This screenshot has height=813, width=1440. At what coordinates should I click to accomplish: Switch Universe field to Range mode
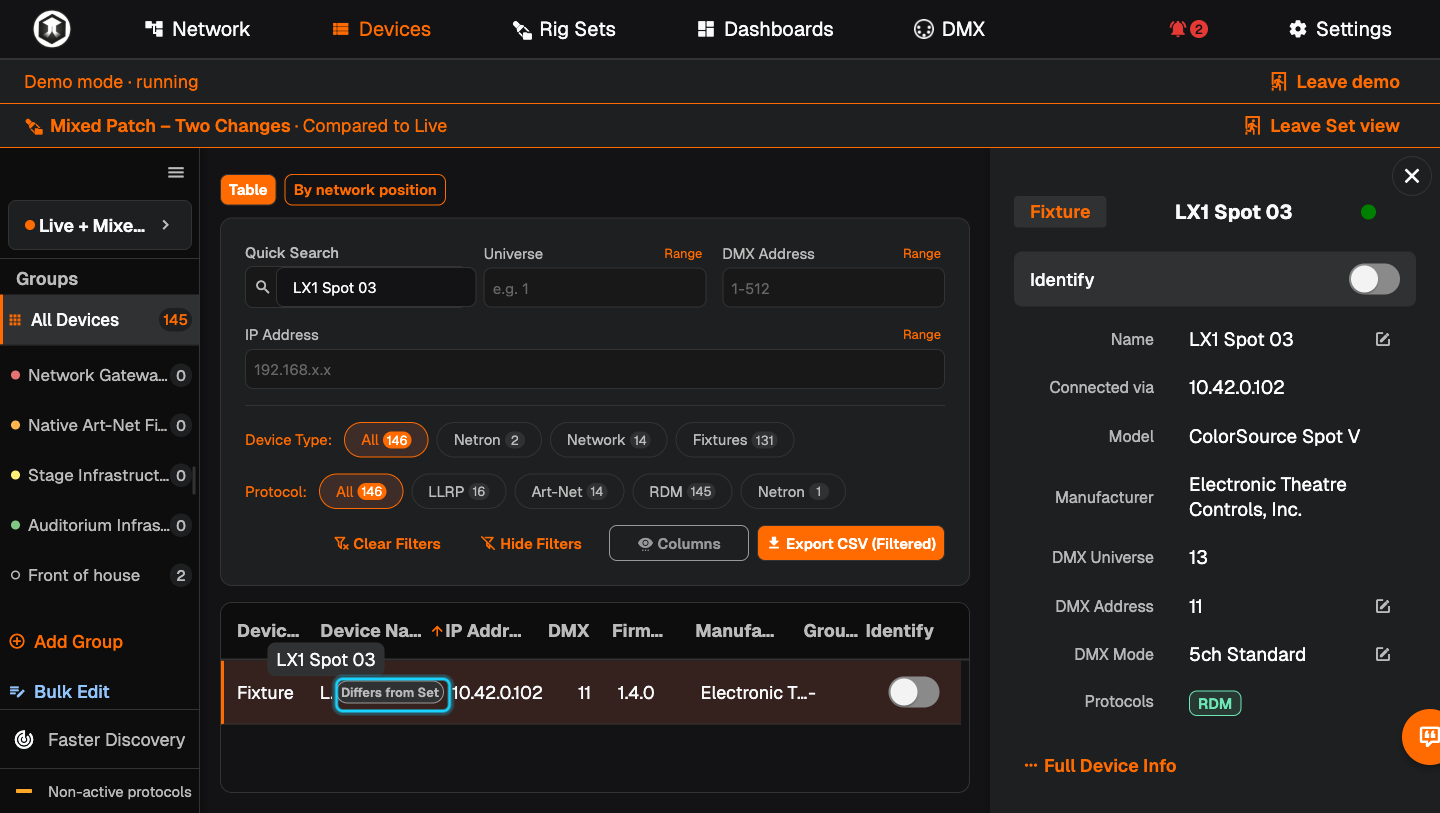683,254
